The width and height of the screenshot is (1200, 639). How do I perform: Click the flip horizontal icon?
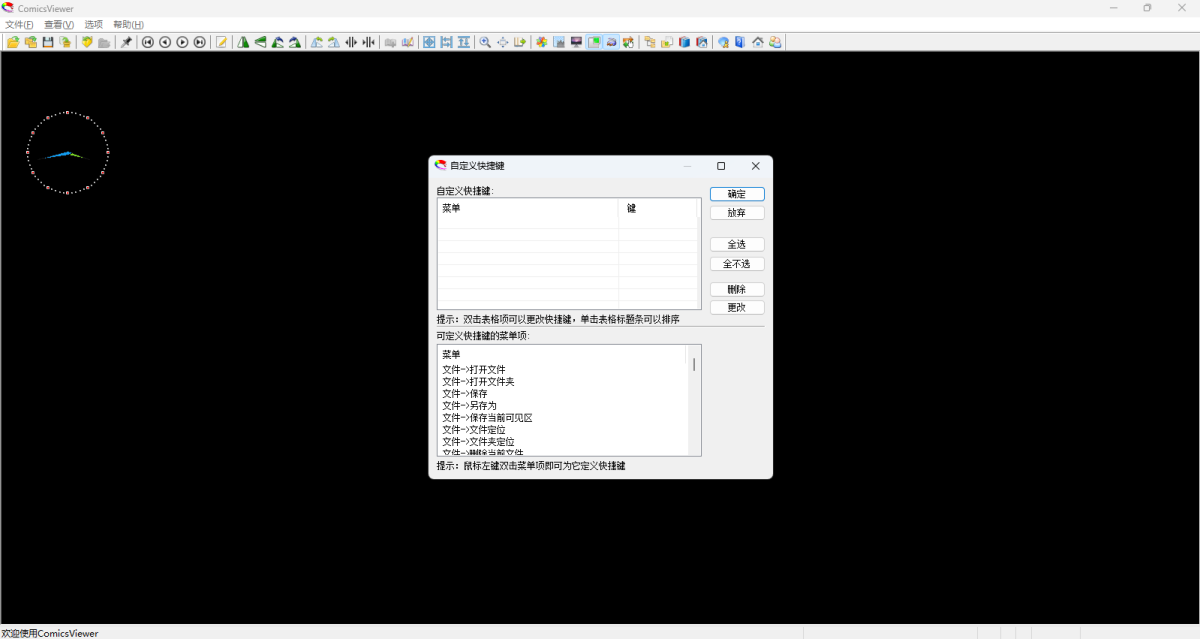pyautogui.click(x=243, y=42)
